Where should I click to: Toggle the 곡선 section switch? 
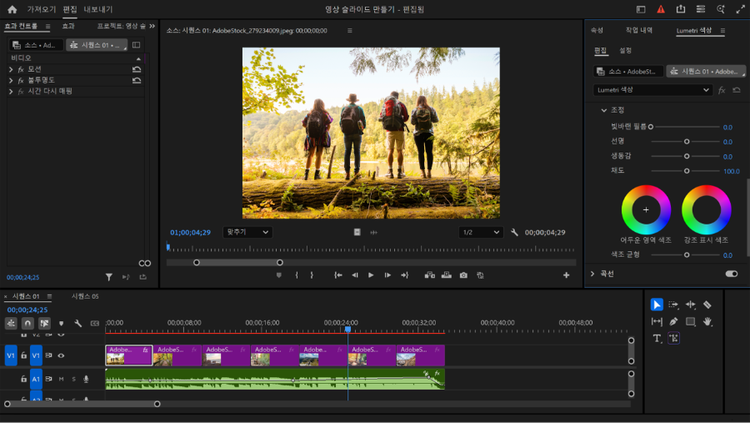pos(731,273)
